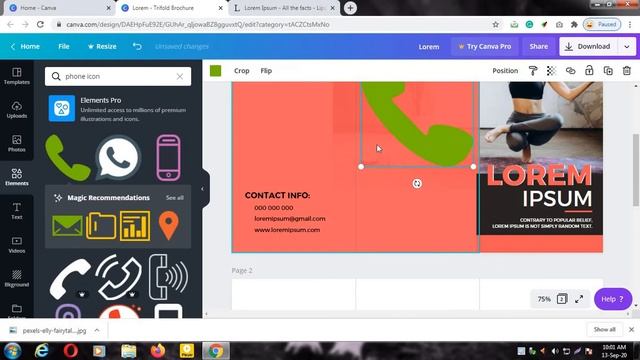The image size is (640, 360).
Task: Expand the download options chevron
Action: tap(627, 47)
